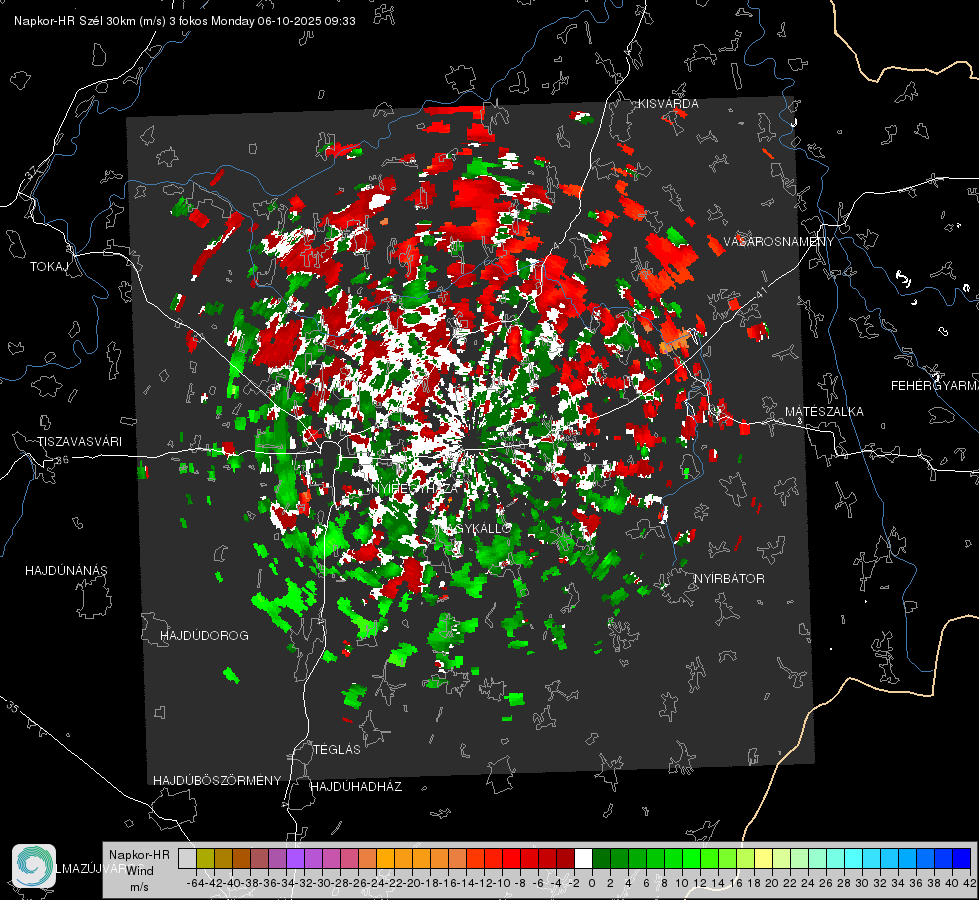The height and width of the screenshot is (900, 979).
Task: Click the HAJDÚHADHÁZ town label
Action: click(356, 786)
